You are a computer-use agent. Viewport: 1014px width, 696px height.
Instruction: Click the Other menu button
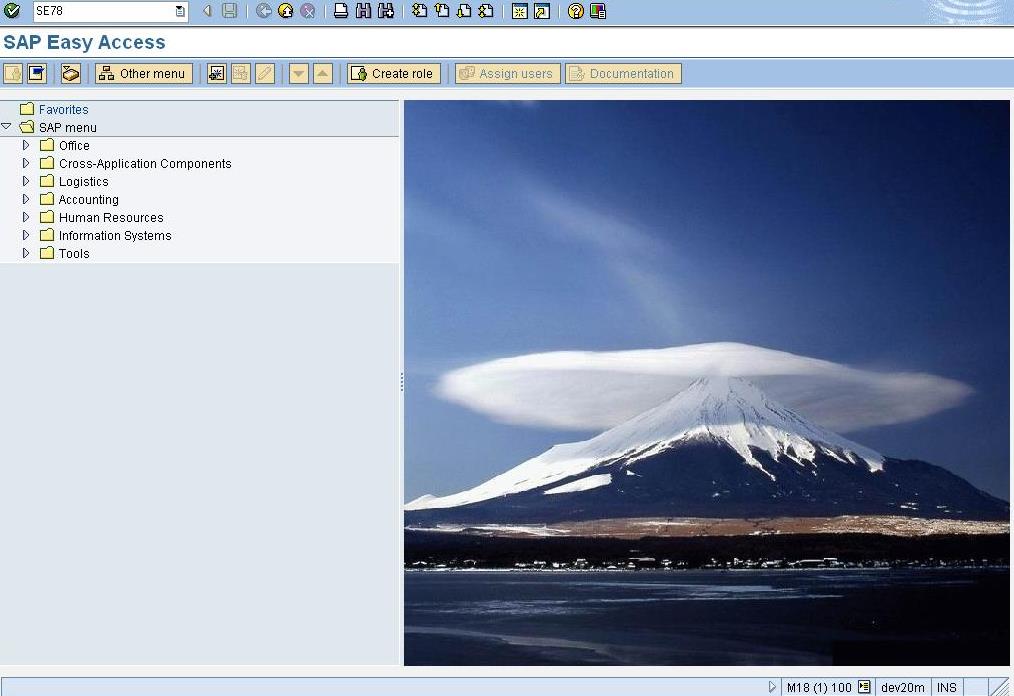(143, 73)
